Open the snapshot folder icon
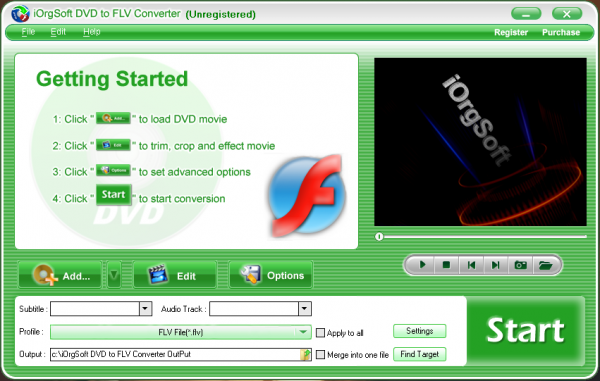This screenshot has height=381, width=600. pos(545,265)
